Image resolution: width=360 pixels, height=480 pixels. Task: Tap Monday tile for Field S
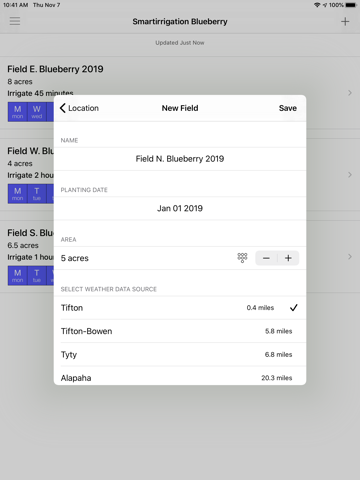coord(17,276)
